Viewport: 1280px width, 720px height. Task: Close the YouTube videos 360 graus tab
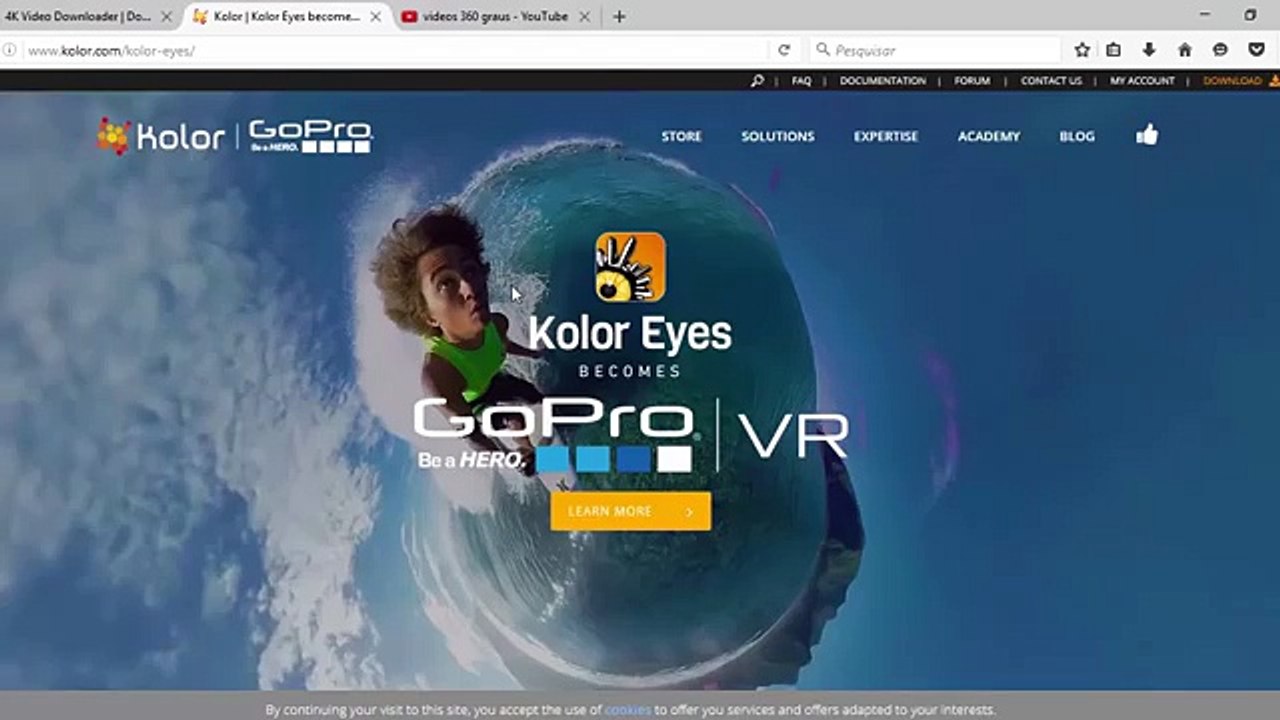[x=584, y=17]
